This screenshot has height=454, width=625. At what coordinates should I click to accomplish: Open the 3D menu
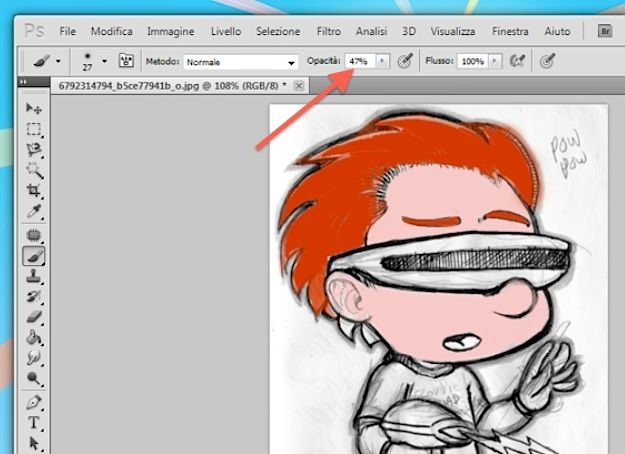409,31
